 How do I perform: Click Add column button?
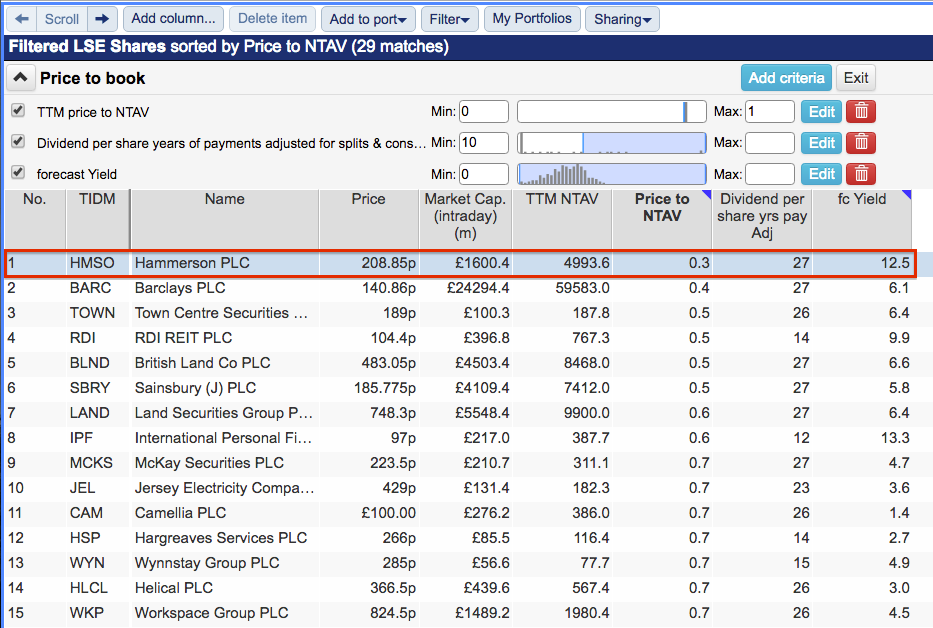pos(173,19)
